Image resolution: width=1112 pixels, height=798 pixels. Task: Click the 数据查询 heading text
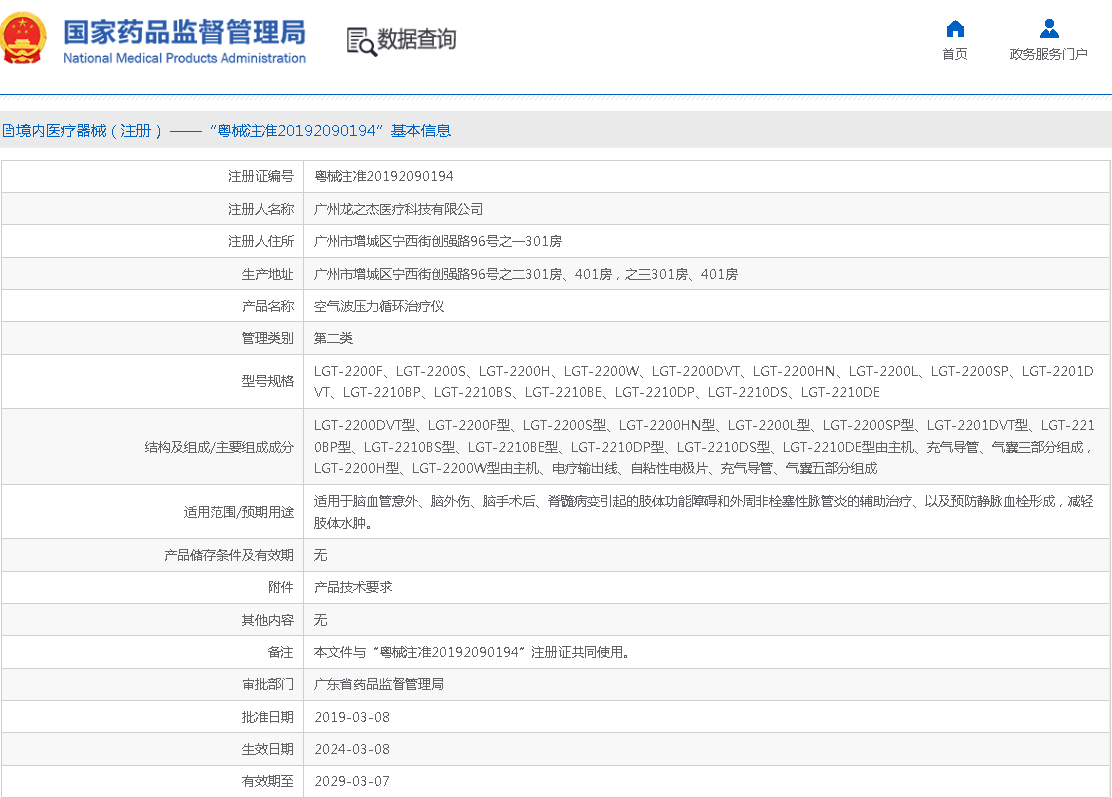pos(416,40)
